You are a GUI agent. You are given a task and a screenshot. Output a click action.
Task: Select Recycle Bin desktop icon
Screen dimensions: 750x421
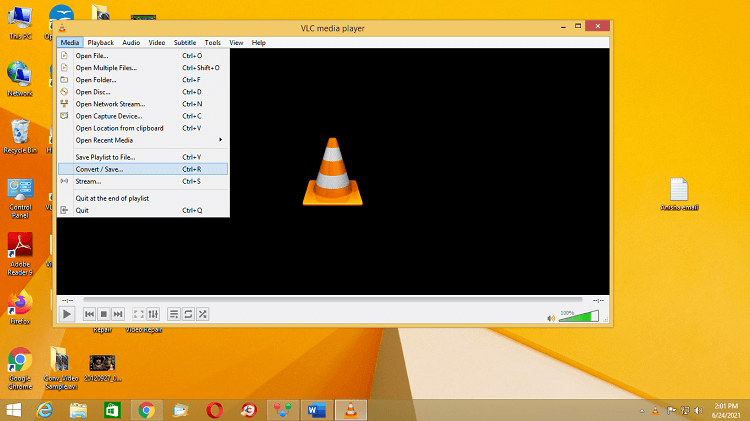(x=20, y=136)
